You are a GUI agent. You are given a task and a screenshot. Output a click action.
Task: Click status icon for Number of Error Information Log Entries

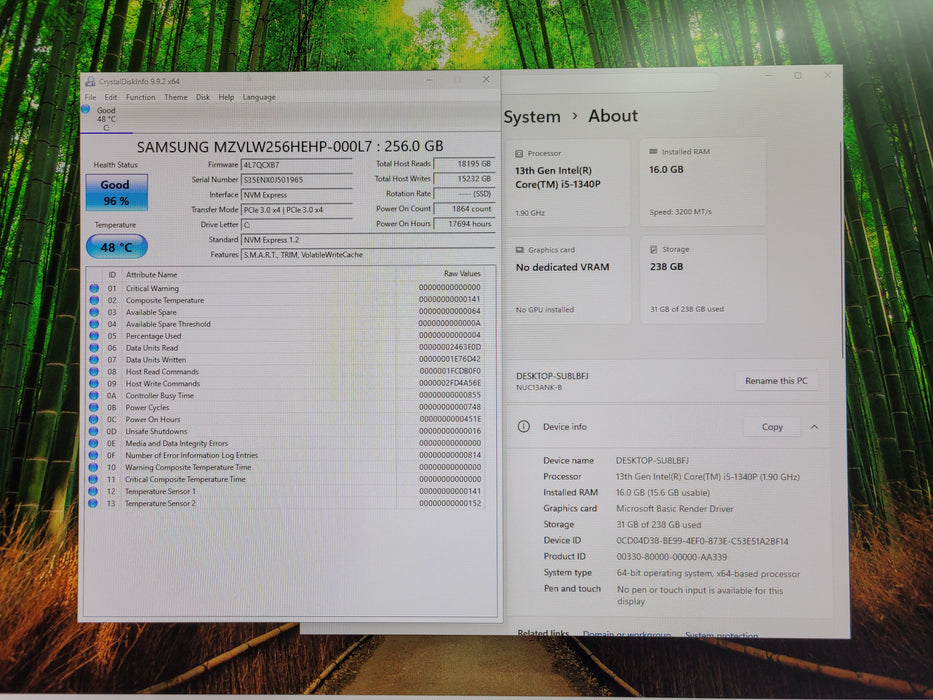(x=93, y=455)
